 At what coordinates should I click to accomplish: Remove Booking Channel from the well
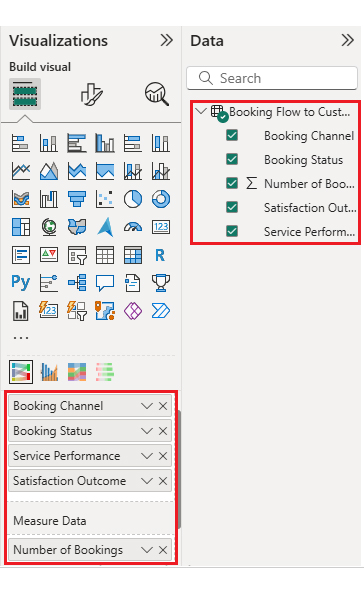[163, 406]
